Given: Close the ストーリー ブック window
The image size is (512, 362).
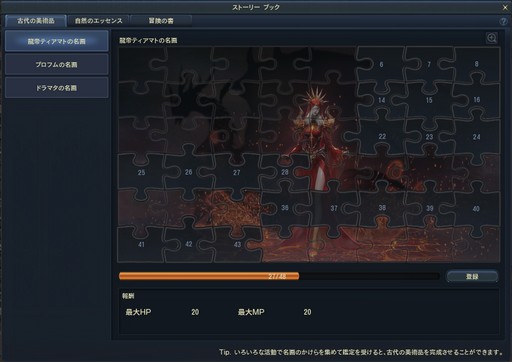Looking at the screenshot, I should pyautogui.click(x=505, y=7).
